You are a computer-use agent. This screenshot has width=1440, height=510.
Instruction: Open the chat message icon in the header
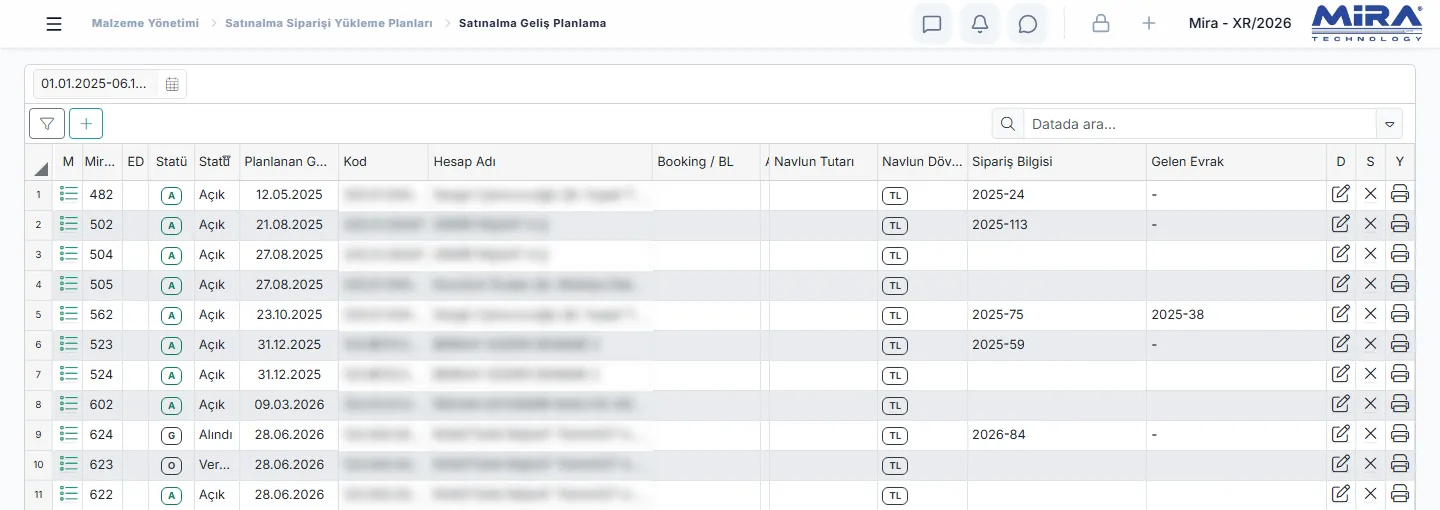pos(932,24)
